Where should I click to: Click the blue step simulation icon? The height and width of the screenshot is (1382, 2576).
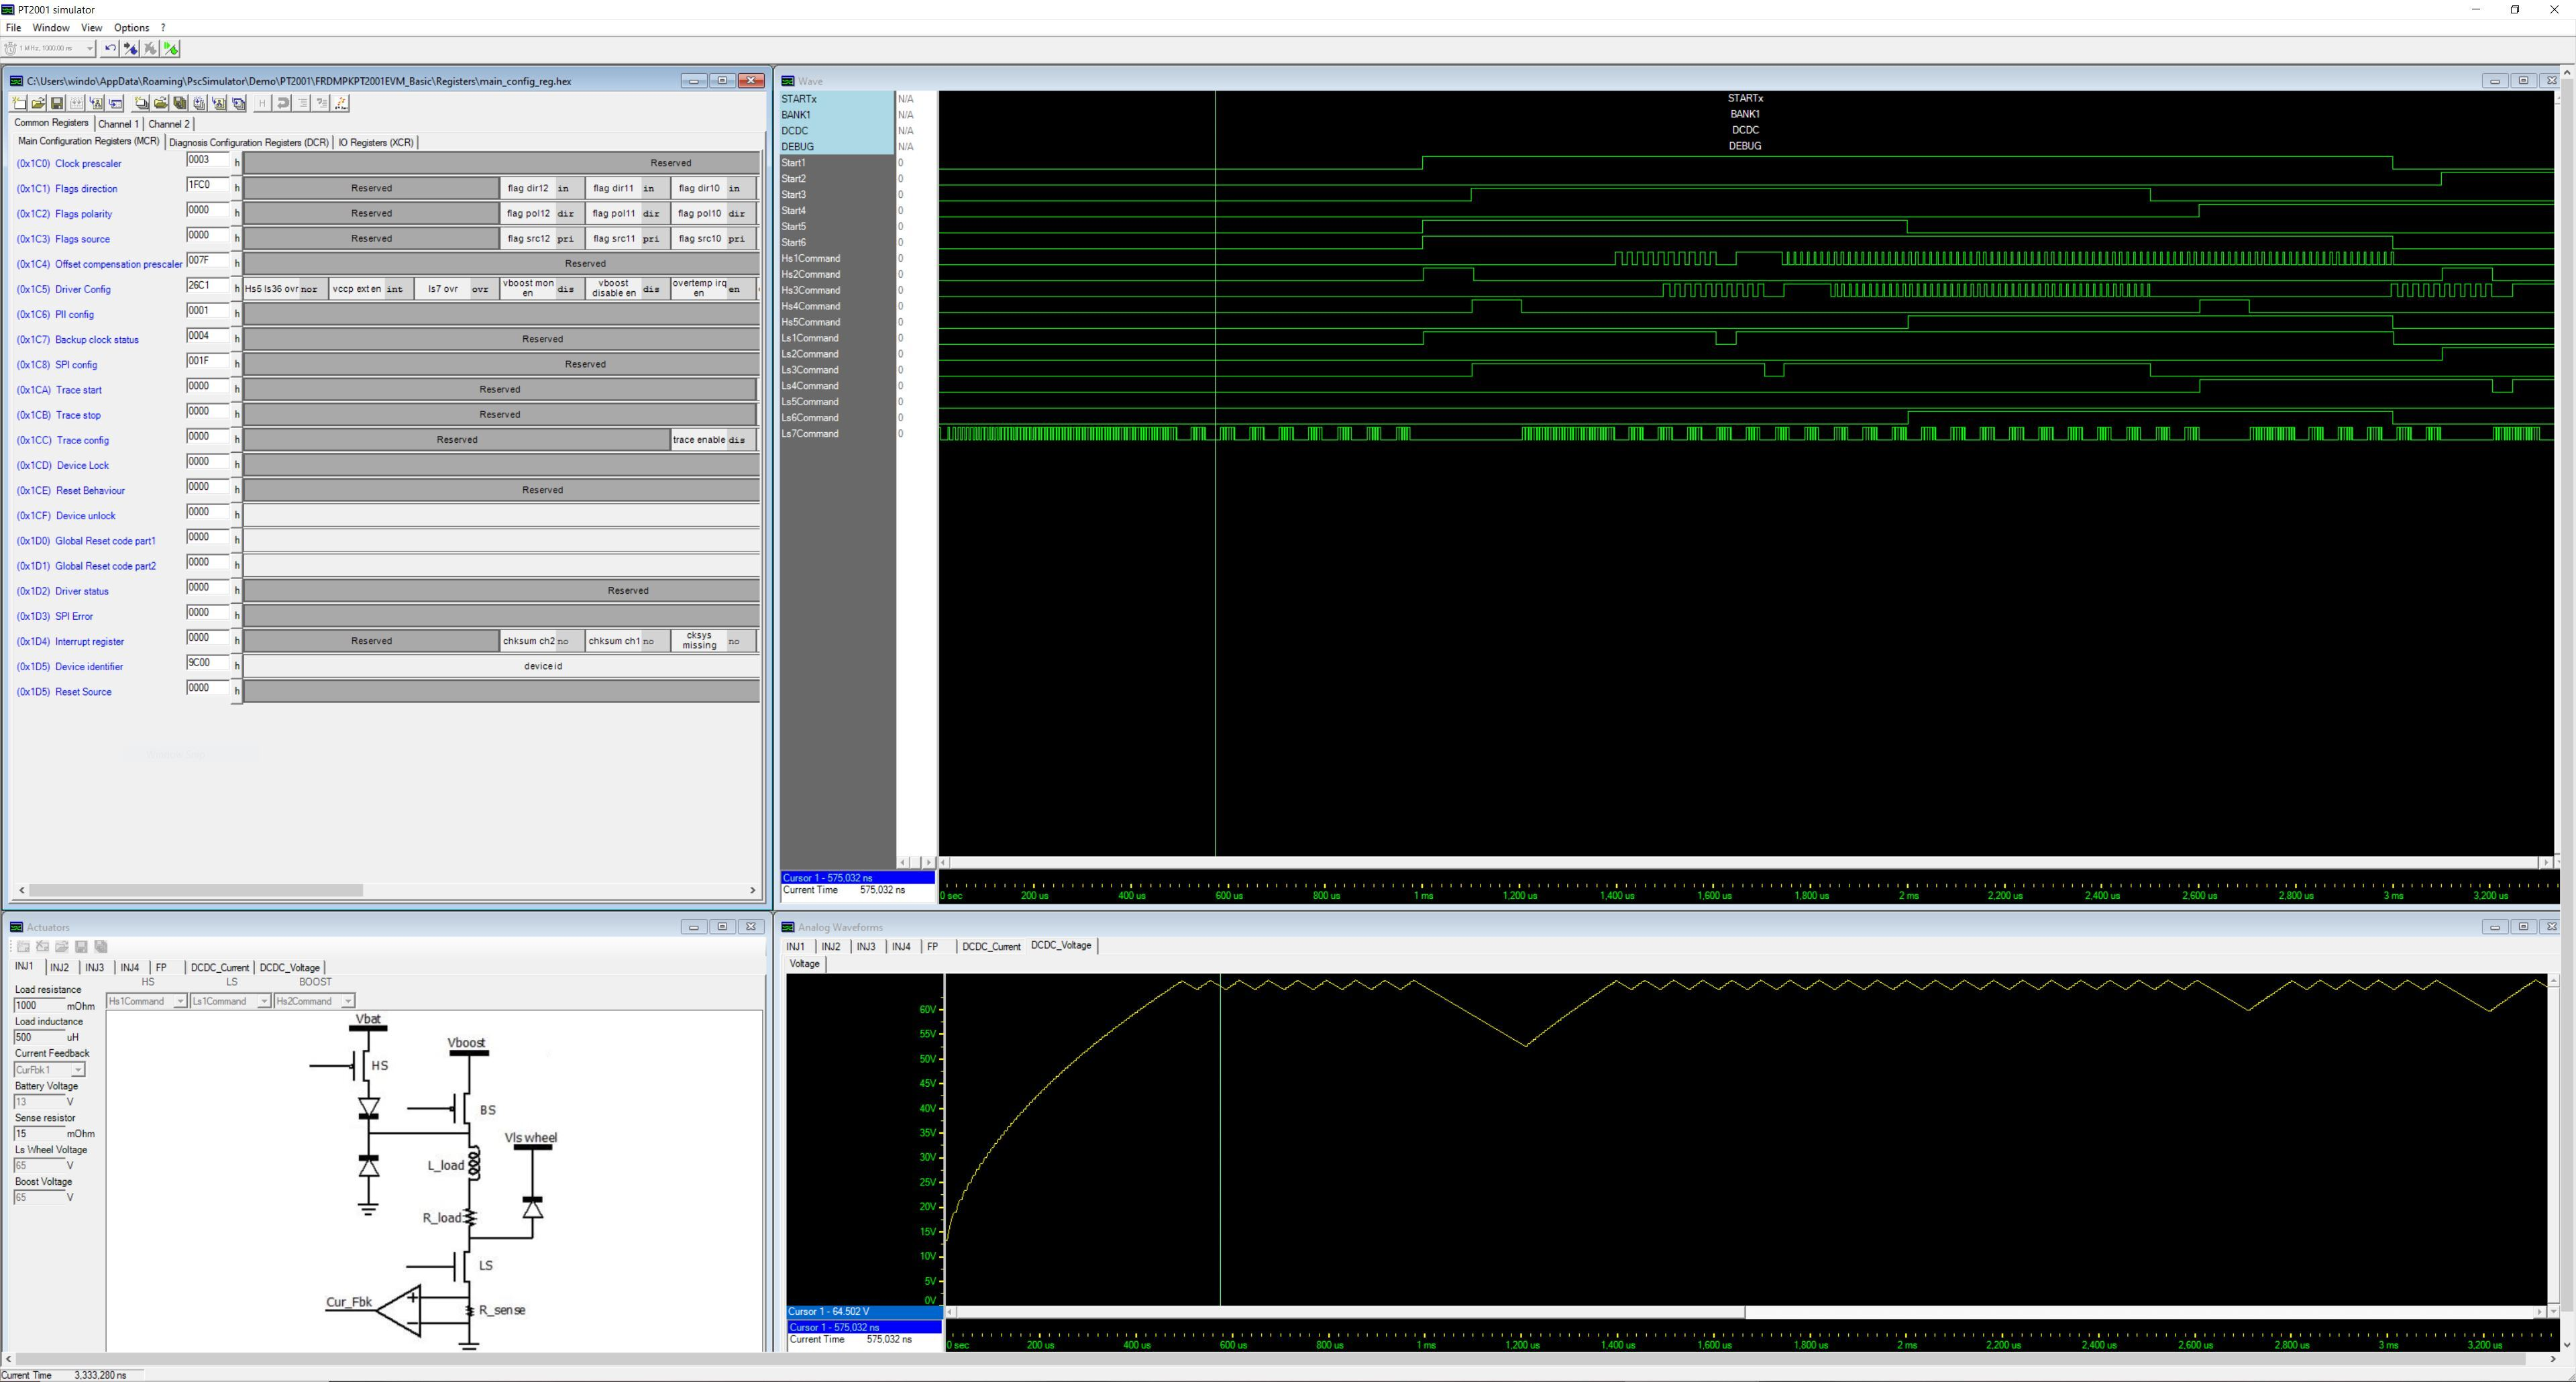tap(131, 48)
